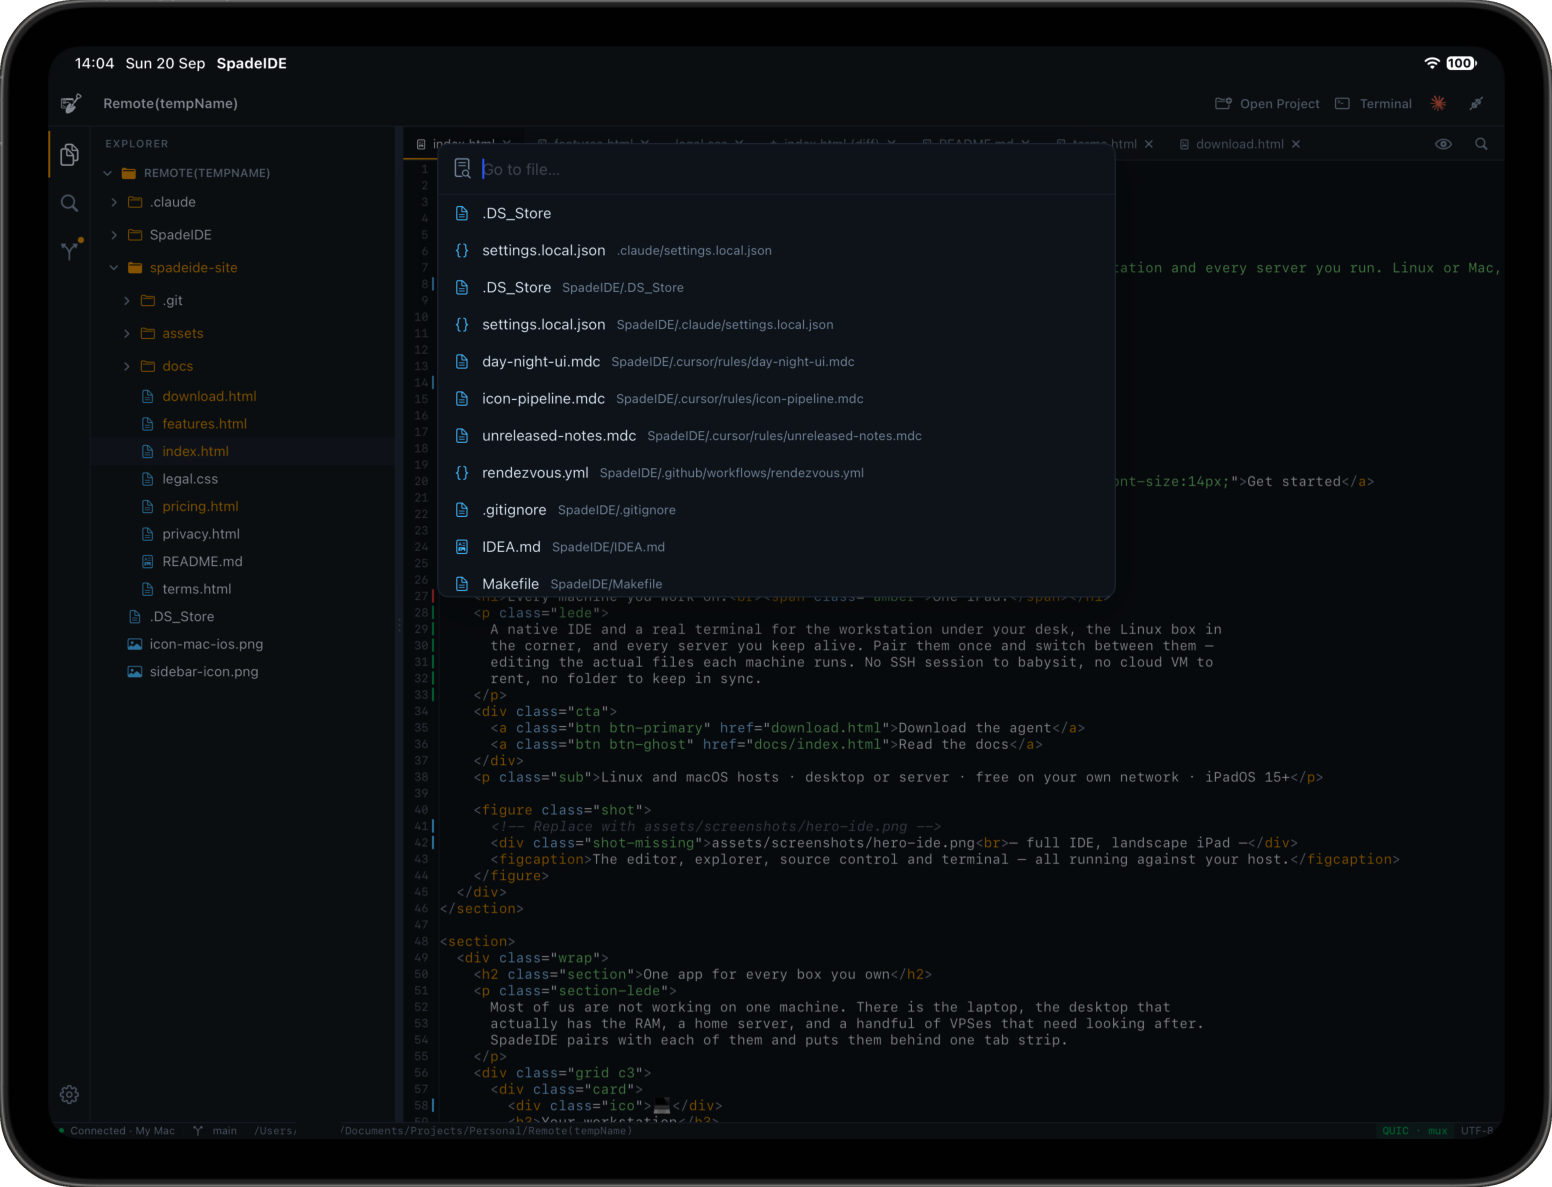
Task: Click the Open Project button
Action: [x=1267, y=104]
